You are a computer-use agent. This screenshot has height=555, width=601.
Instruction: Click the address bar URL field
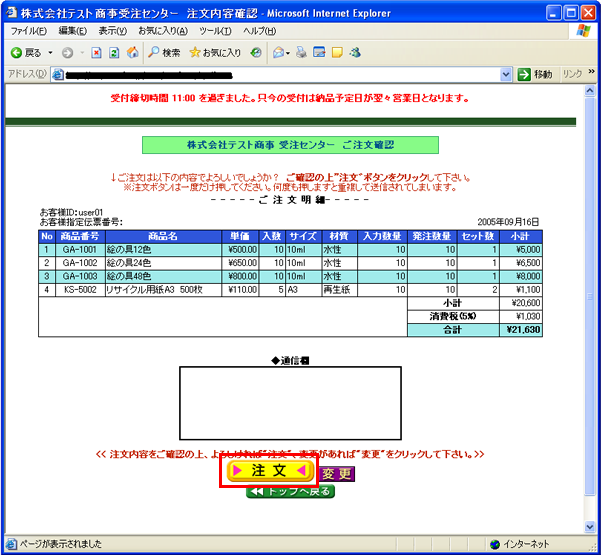tap(282, 74)
